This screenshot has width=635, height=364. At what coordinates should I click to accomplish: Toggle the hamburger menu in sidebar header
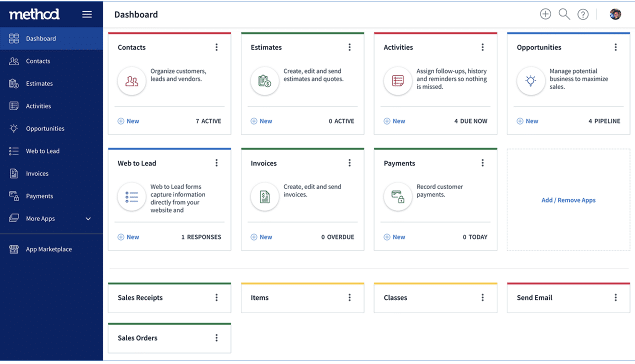[87, 15]
